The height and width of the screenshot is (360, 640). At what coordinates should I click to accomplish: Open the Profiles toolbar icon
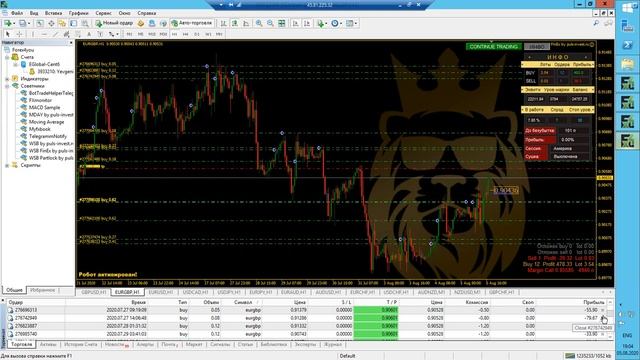click(24, 24)
